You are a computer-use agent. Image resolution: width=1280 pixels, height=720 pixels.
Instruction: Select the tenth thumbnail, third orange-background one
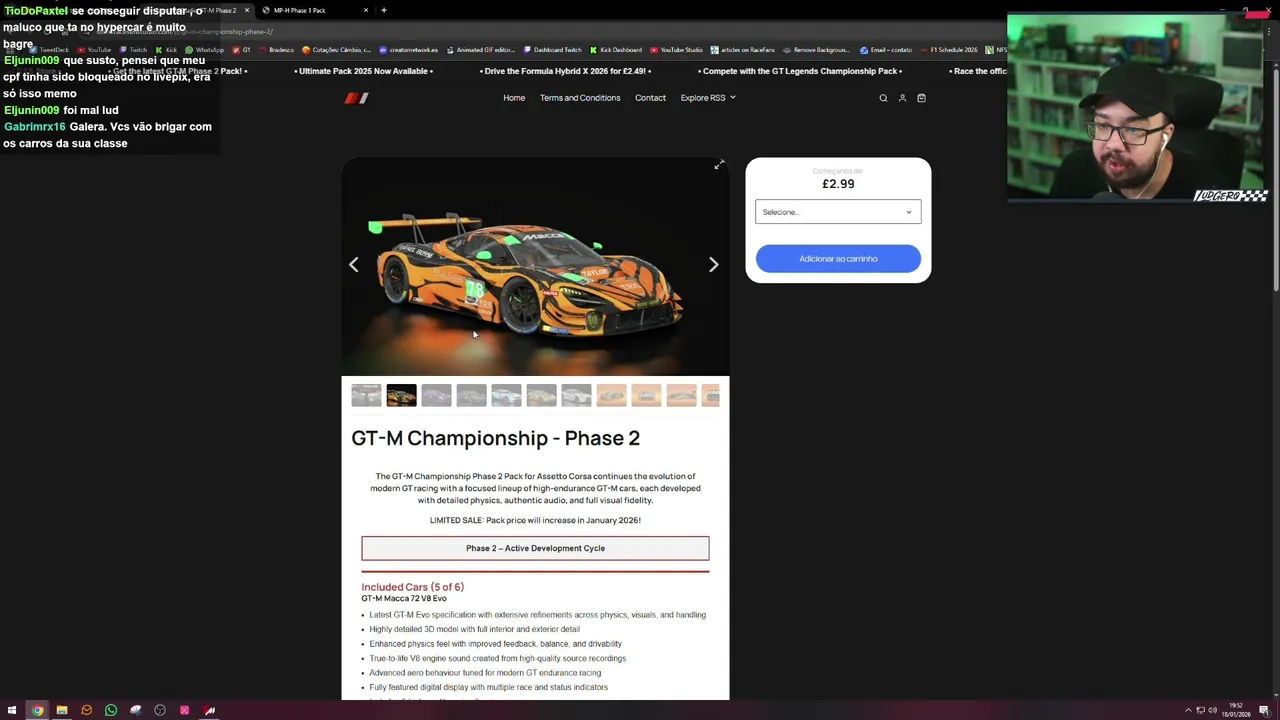[681, 396]
